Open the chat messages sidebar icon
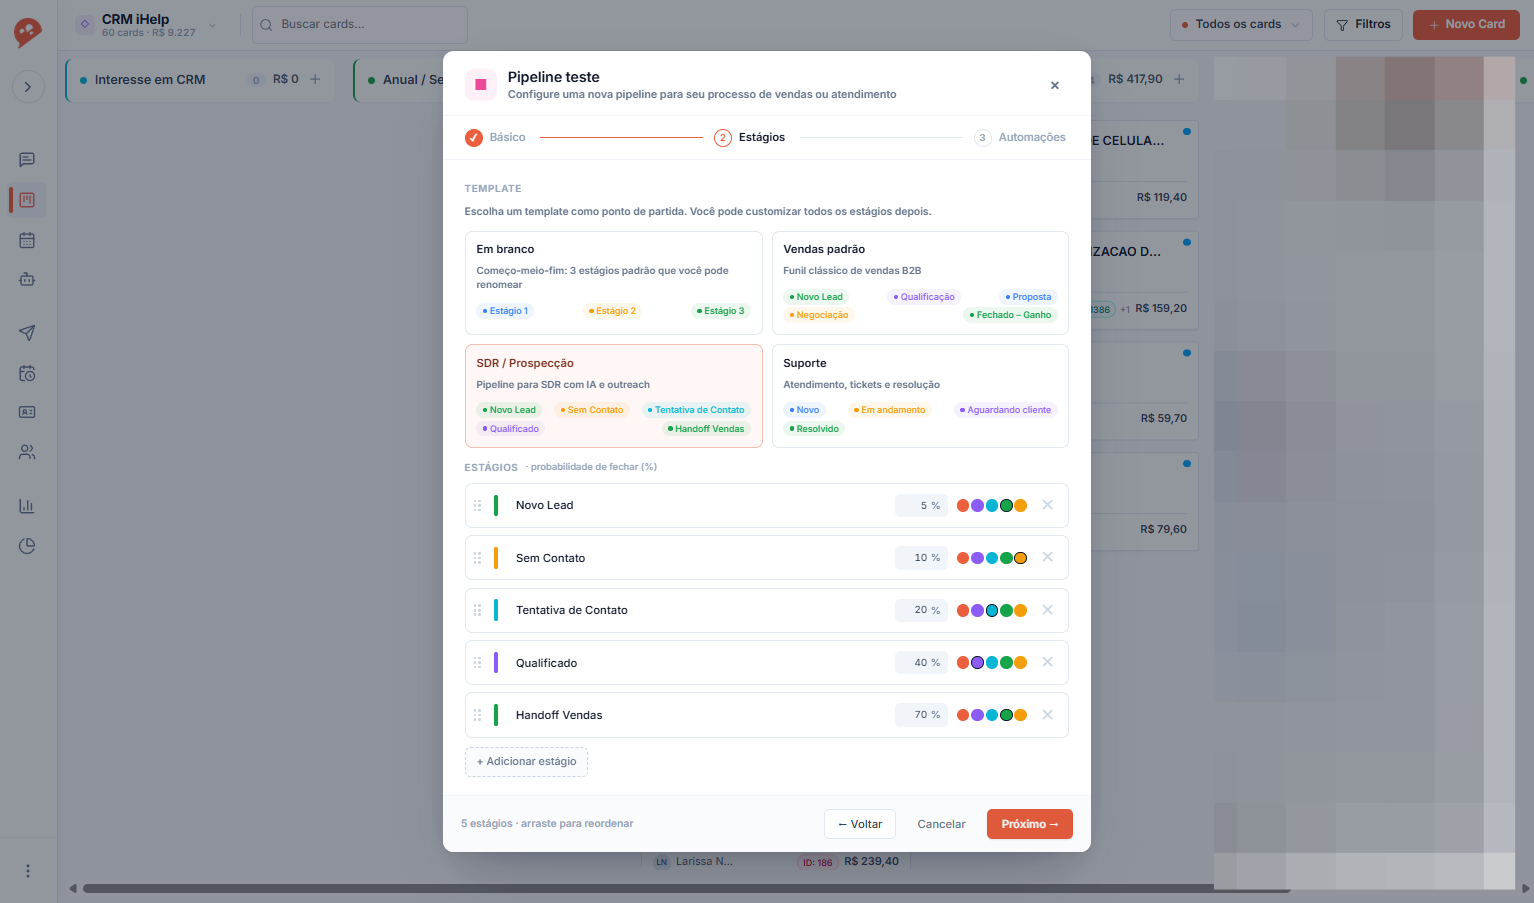Viewport: 1534px width, 903px height. [27, 160]
